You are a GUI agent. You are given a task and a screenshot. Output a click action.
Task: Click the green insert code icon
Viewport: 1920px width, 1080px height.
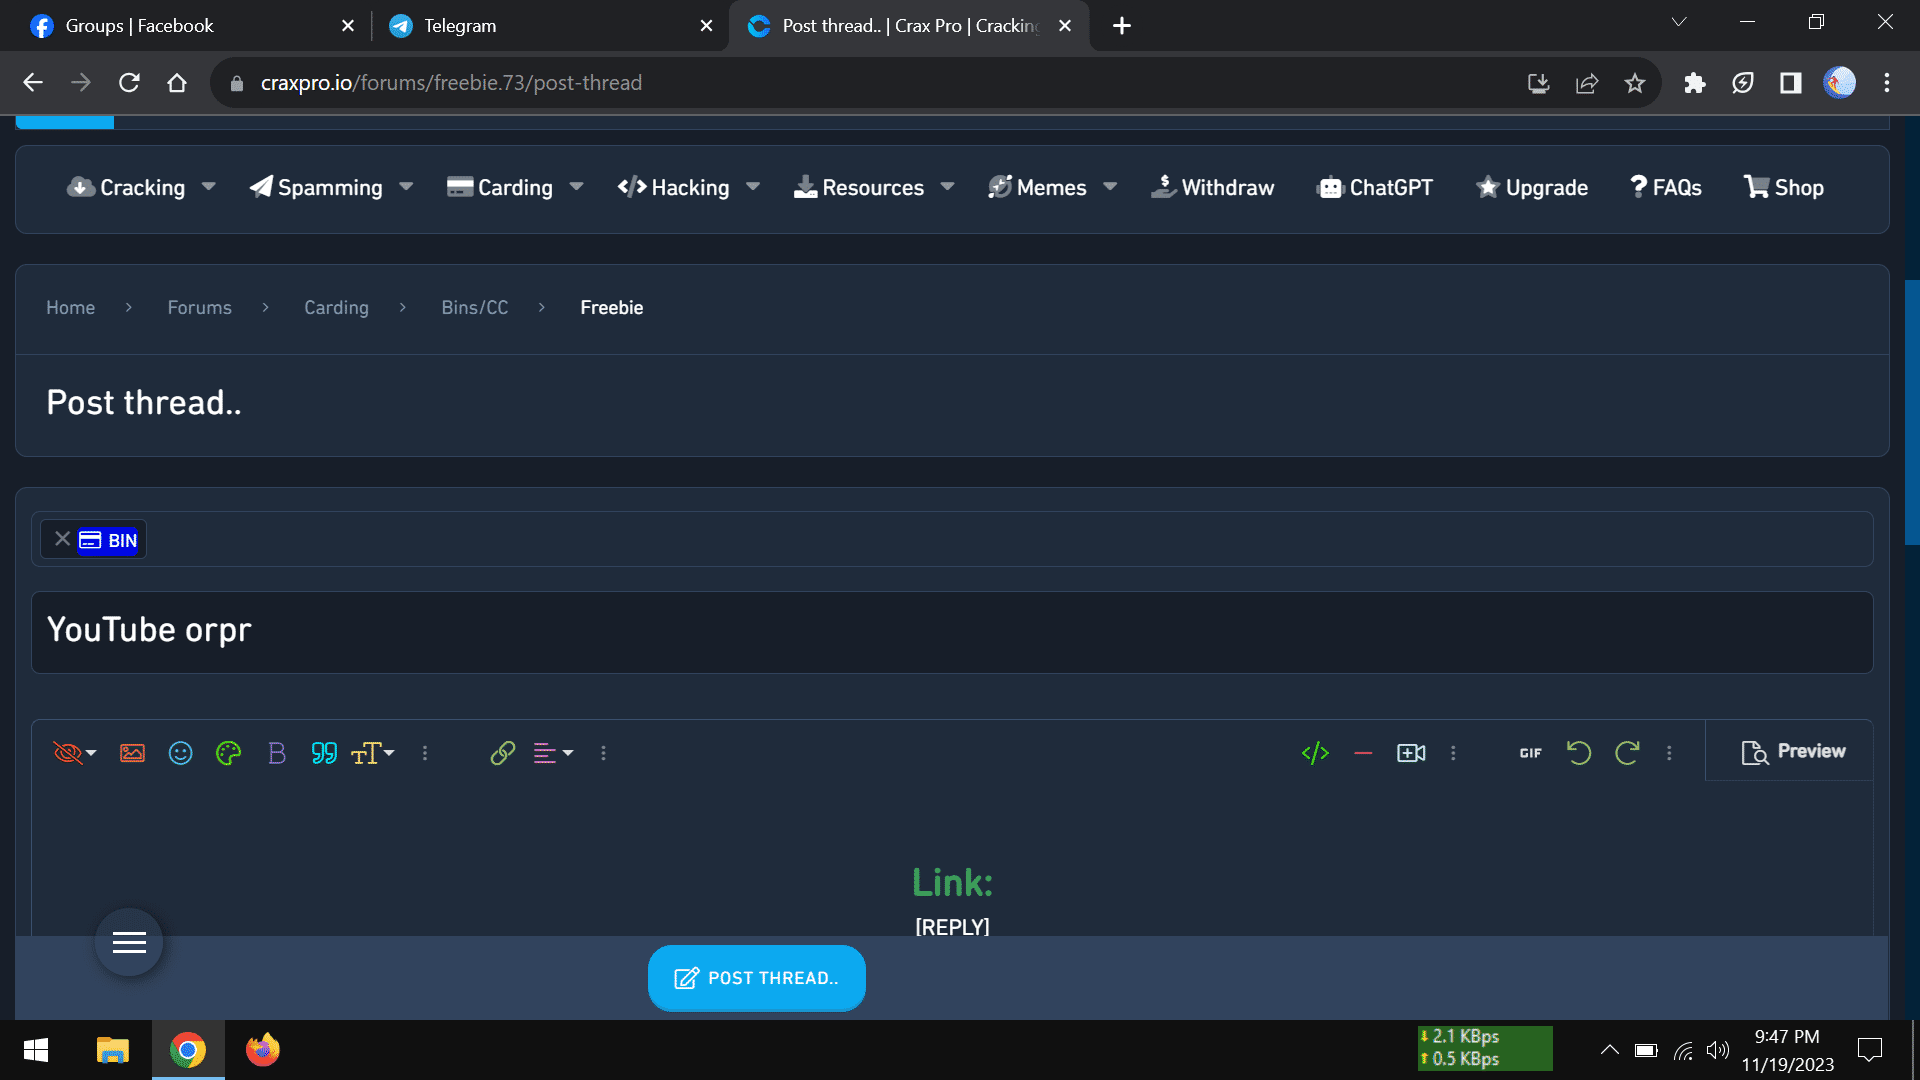(1315, 753)
